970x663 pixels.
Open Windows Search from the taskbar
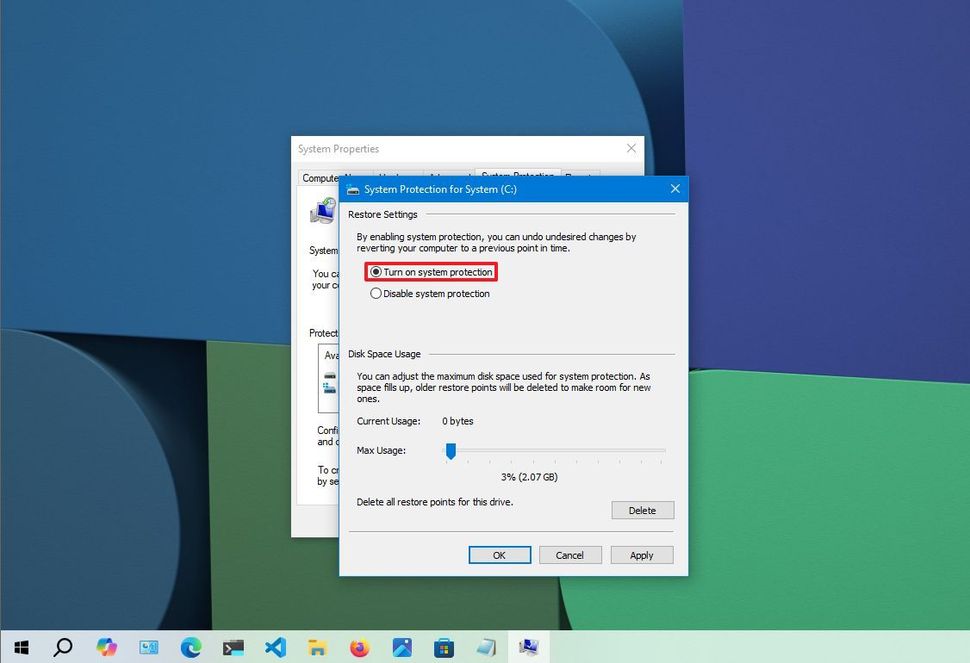pos(64,647)
